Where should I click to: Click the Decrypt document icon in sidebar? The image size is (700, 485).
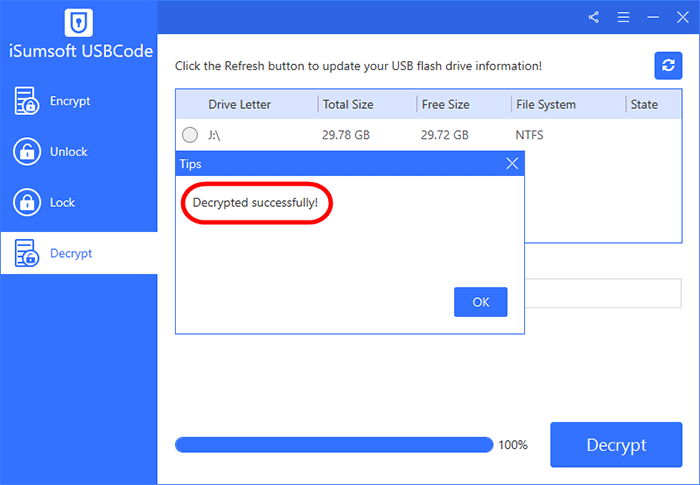pyautogui.click(x=26, y=253)
